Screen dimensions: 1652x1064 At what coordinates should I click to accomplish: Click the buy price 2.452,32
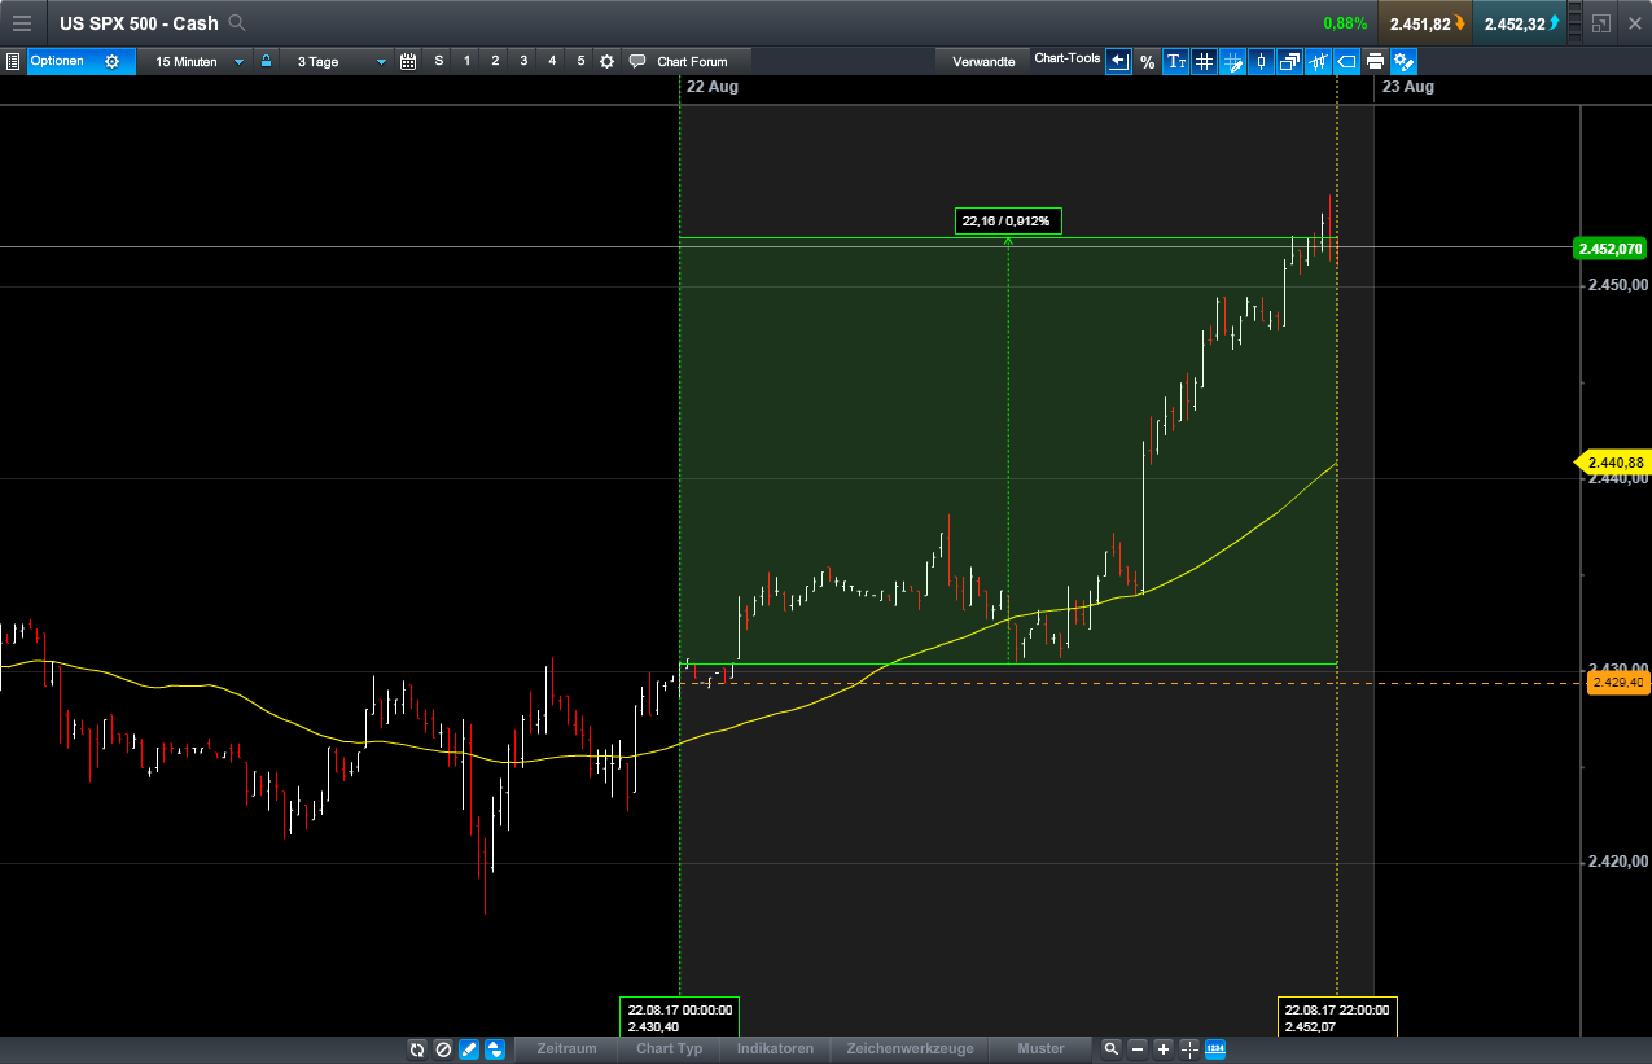(x=1521, y=23)
